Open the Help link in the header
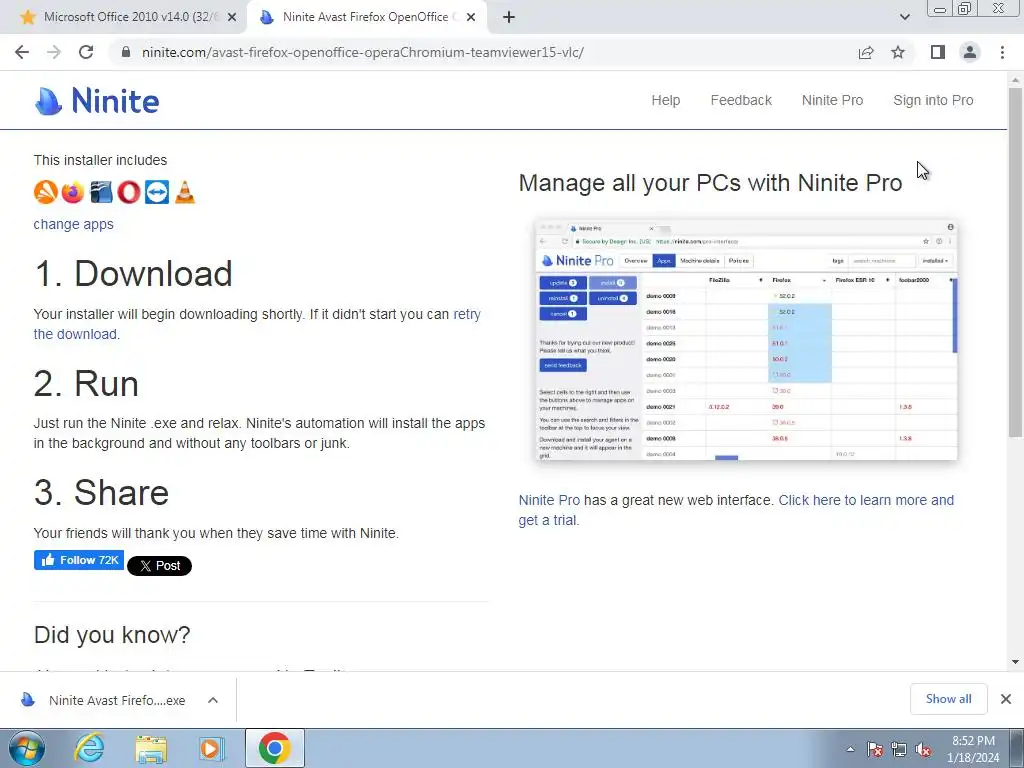The height and width of the screenshot is (768, 1024). pos(665,101)
